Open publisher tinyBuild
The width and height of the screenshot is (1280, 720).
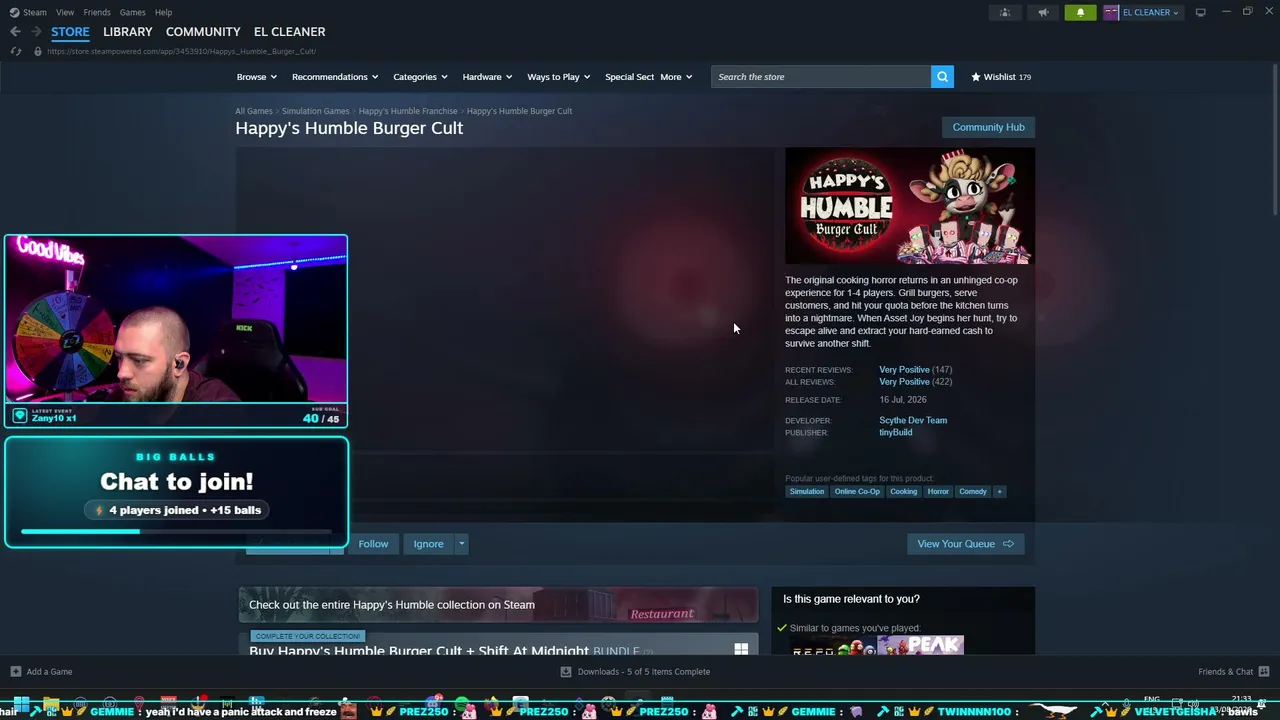(896, 433)
